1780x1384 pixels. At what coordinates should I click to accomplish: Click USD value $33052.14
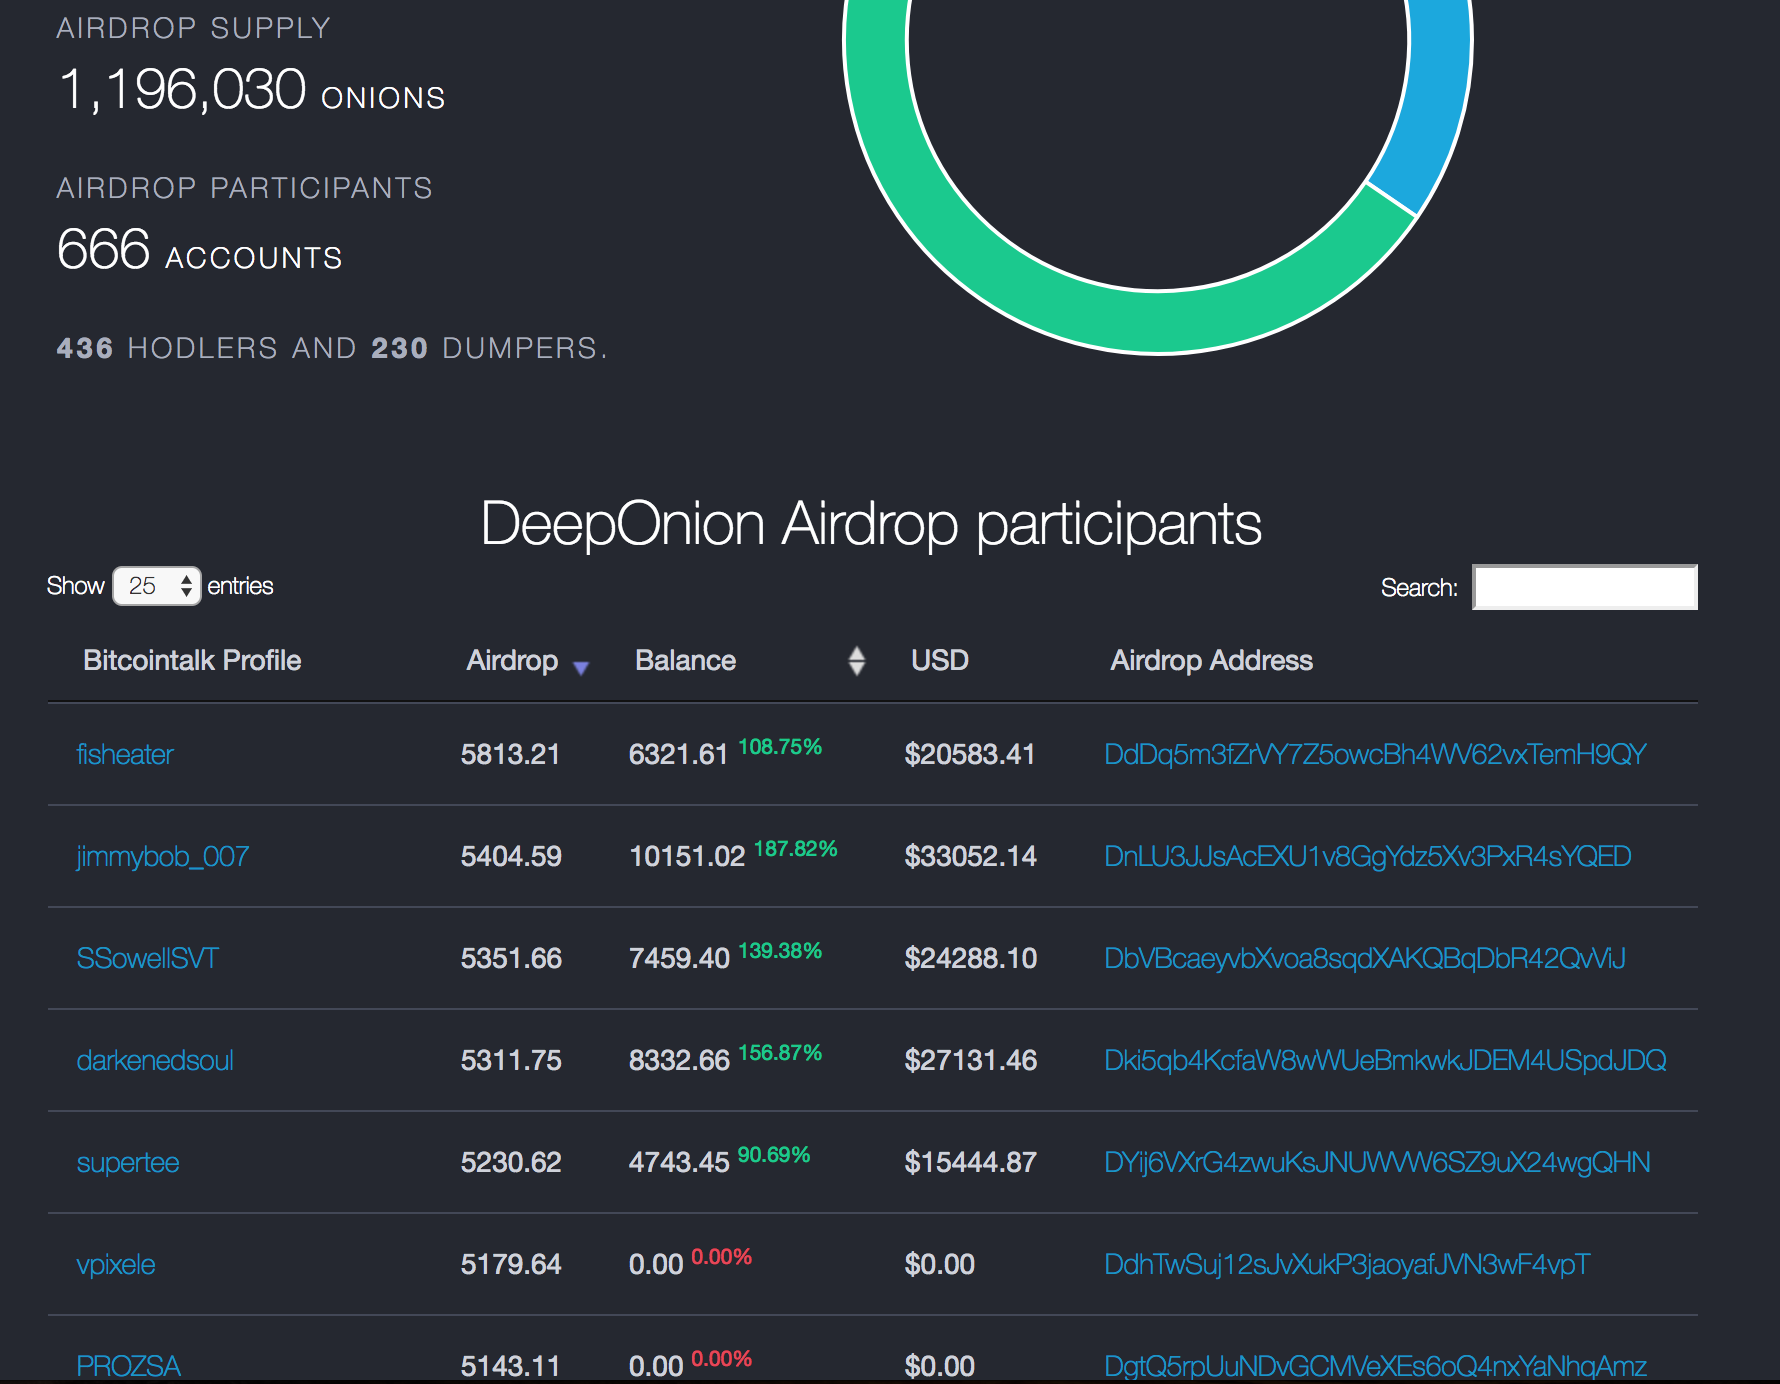(971, 857)
